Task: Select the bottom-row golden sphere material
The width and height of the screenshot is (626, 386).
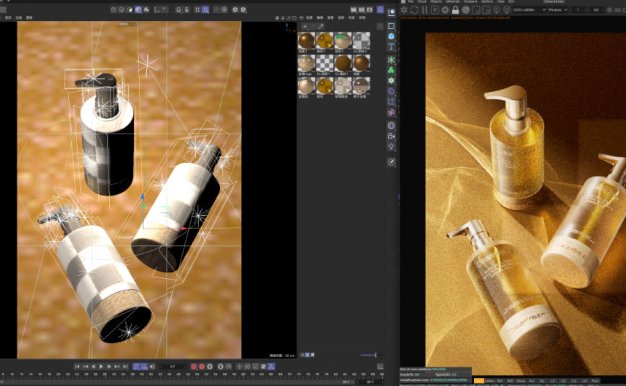Action: click(x=325, y=85)
